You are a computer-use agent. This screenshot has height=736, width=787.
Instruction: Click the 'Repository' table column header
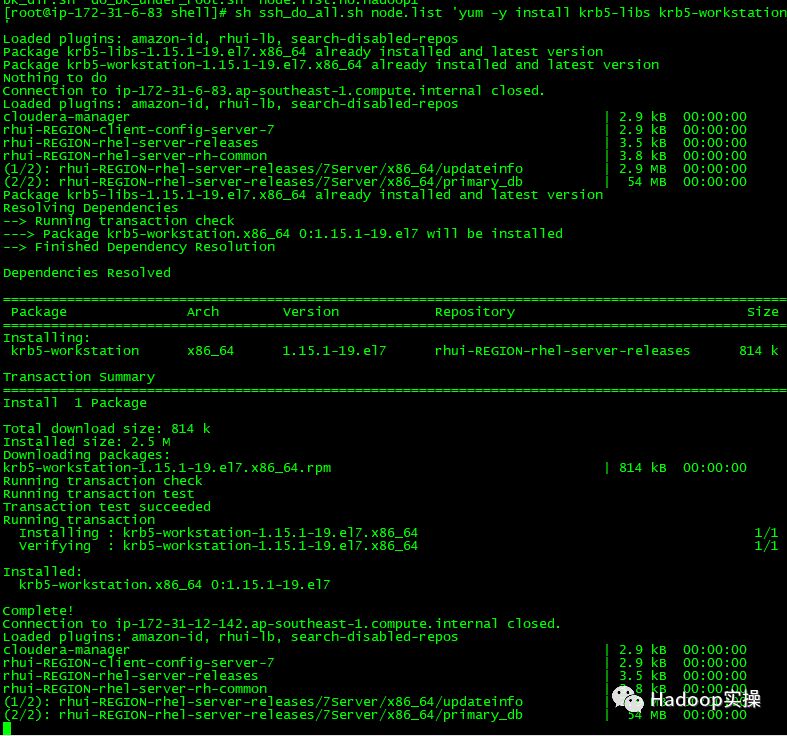pos(475,312)
